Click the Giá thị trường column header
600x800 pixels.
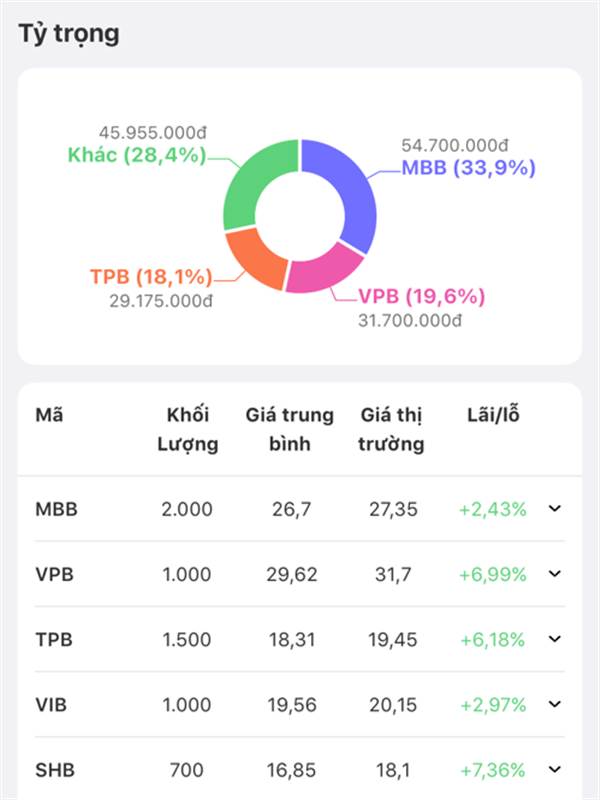tap(391, 429)
